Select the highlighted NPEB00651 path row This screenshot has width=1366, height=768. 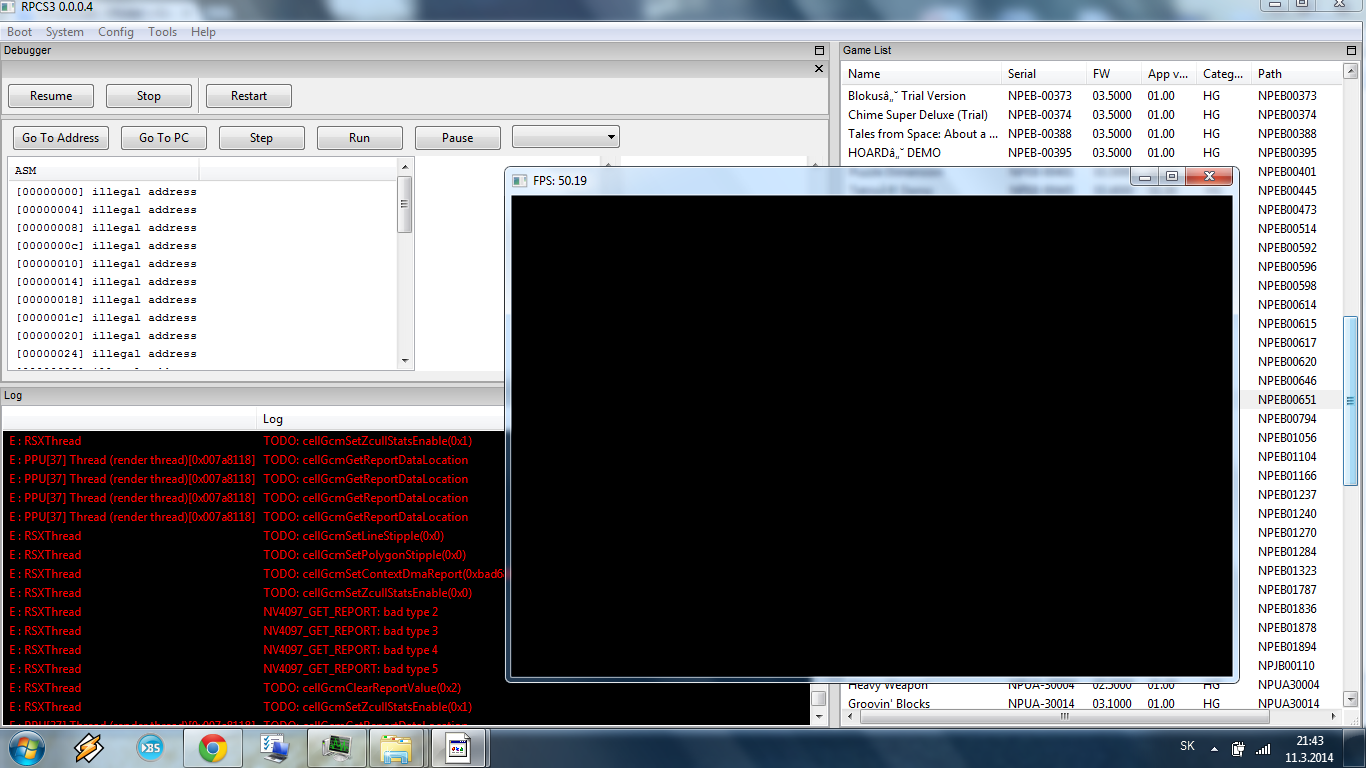point(1292,400)
